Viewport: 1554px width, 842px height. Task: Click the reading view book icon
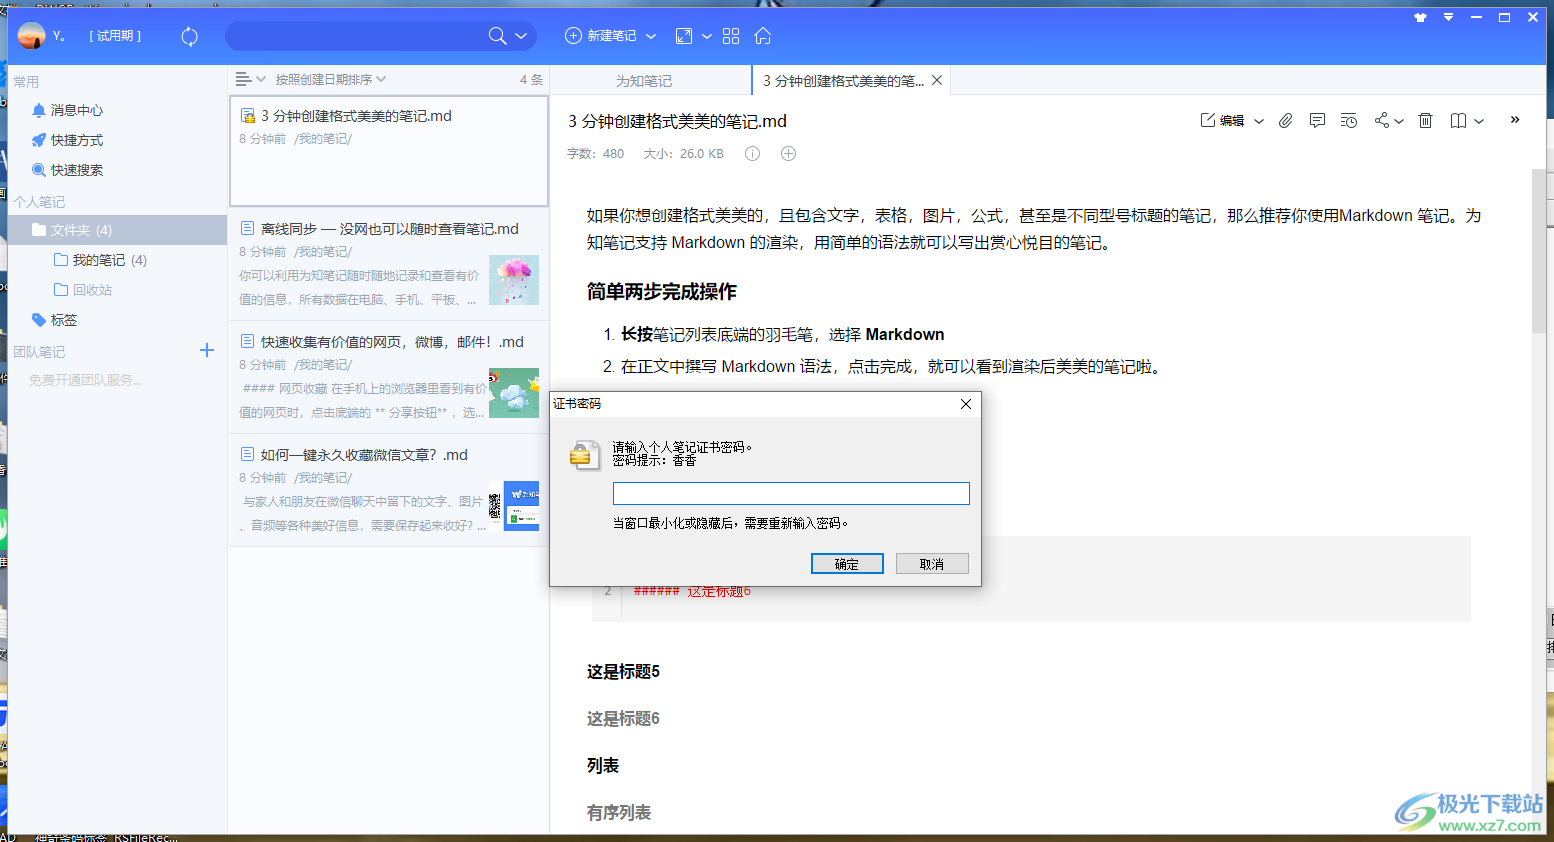point(1458,120)
